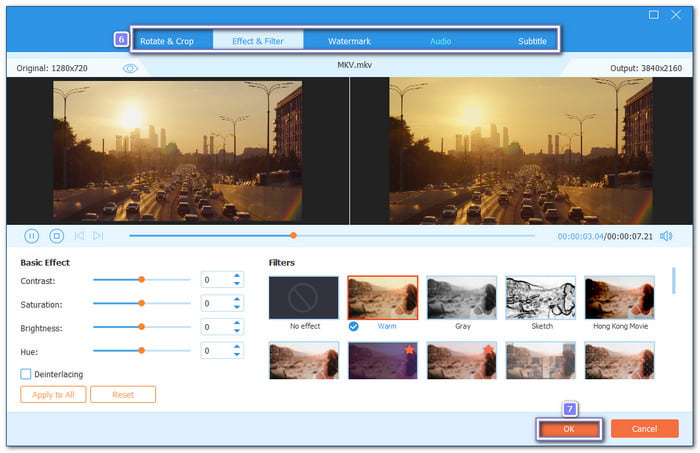This screenshot has height=453, width=700.
Task: Apply the Gray filter
Action: click(x=462, y=298)
